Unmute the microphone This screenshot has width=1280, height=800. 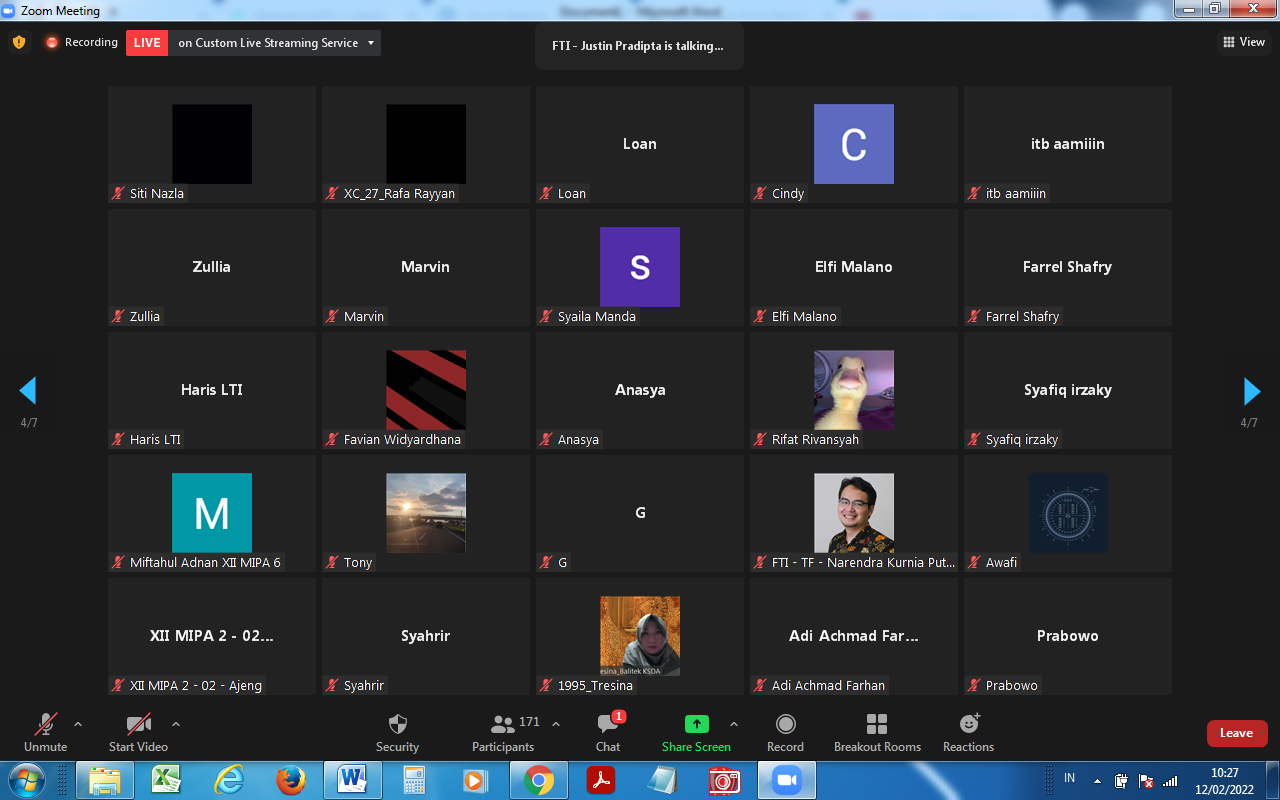[46, 725]
